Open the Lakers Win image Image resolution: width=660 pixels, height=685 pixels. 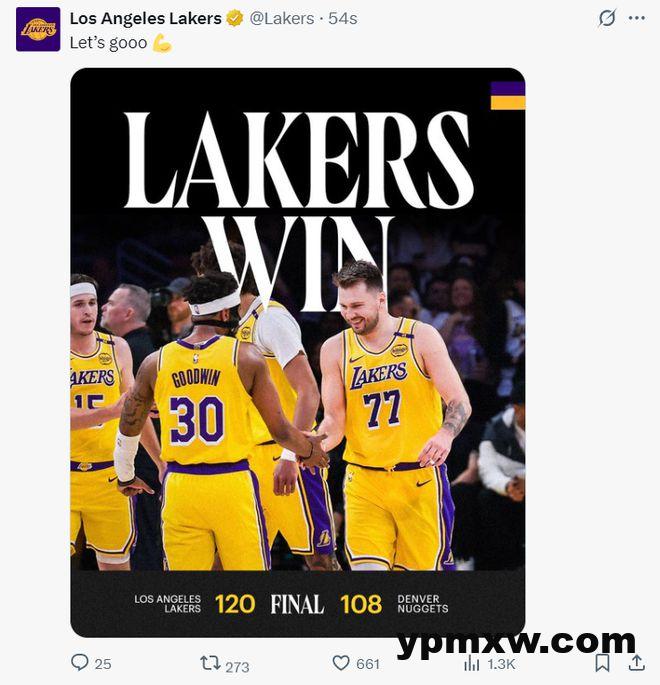point(297,352)
